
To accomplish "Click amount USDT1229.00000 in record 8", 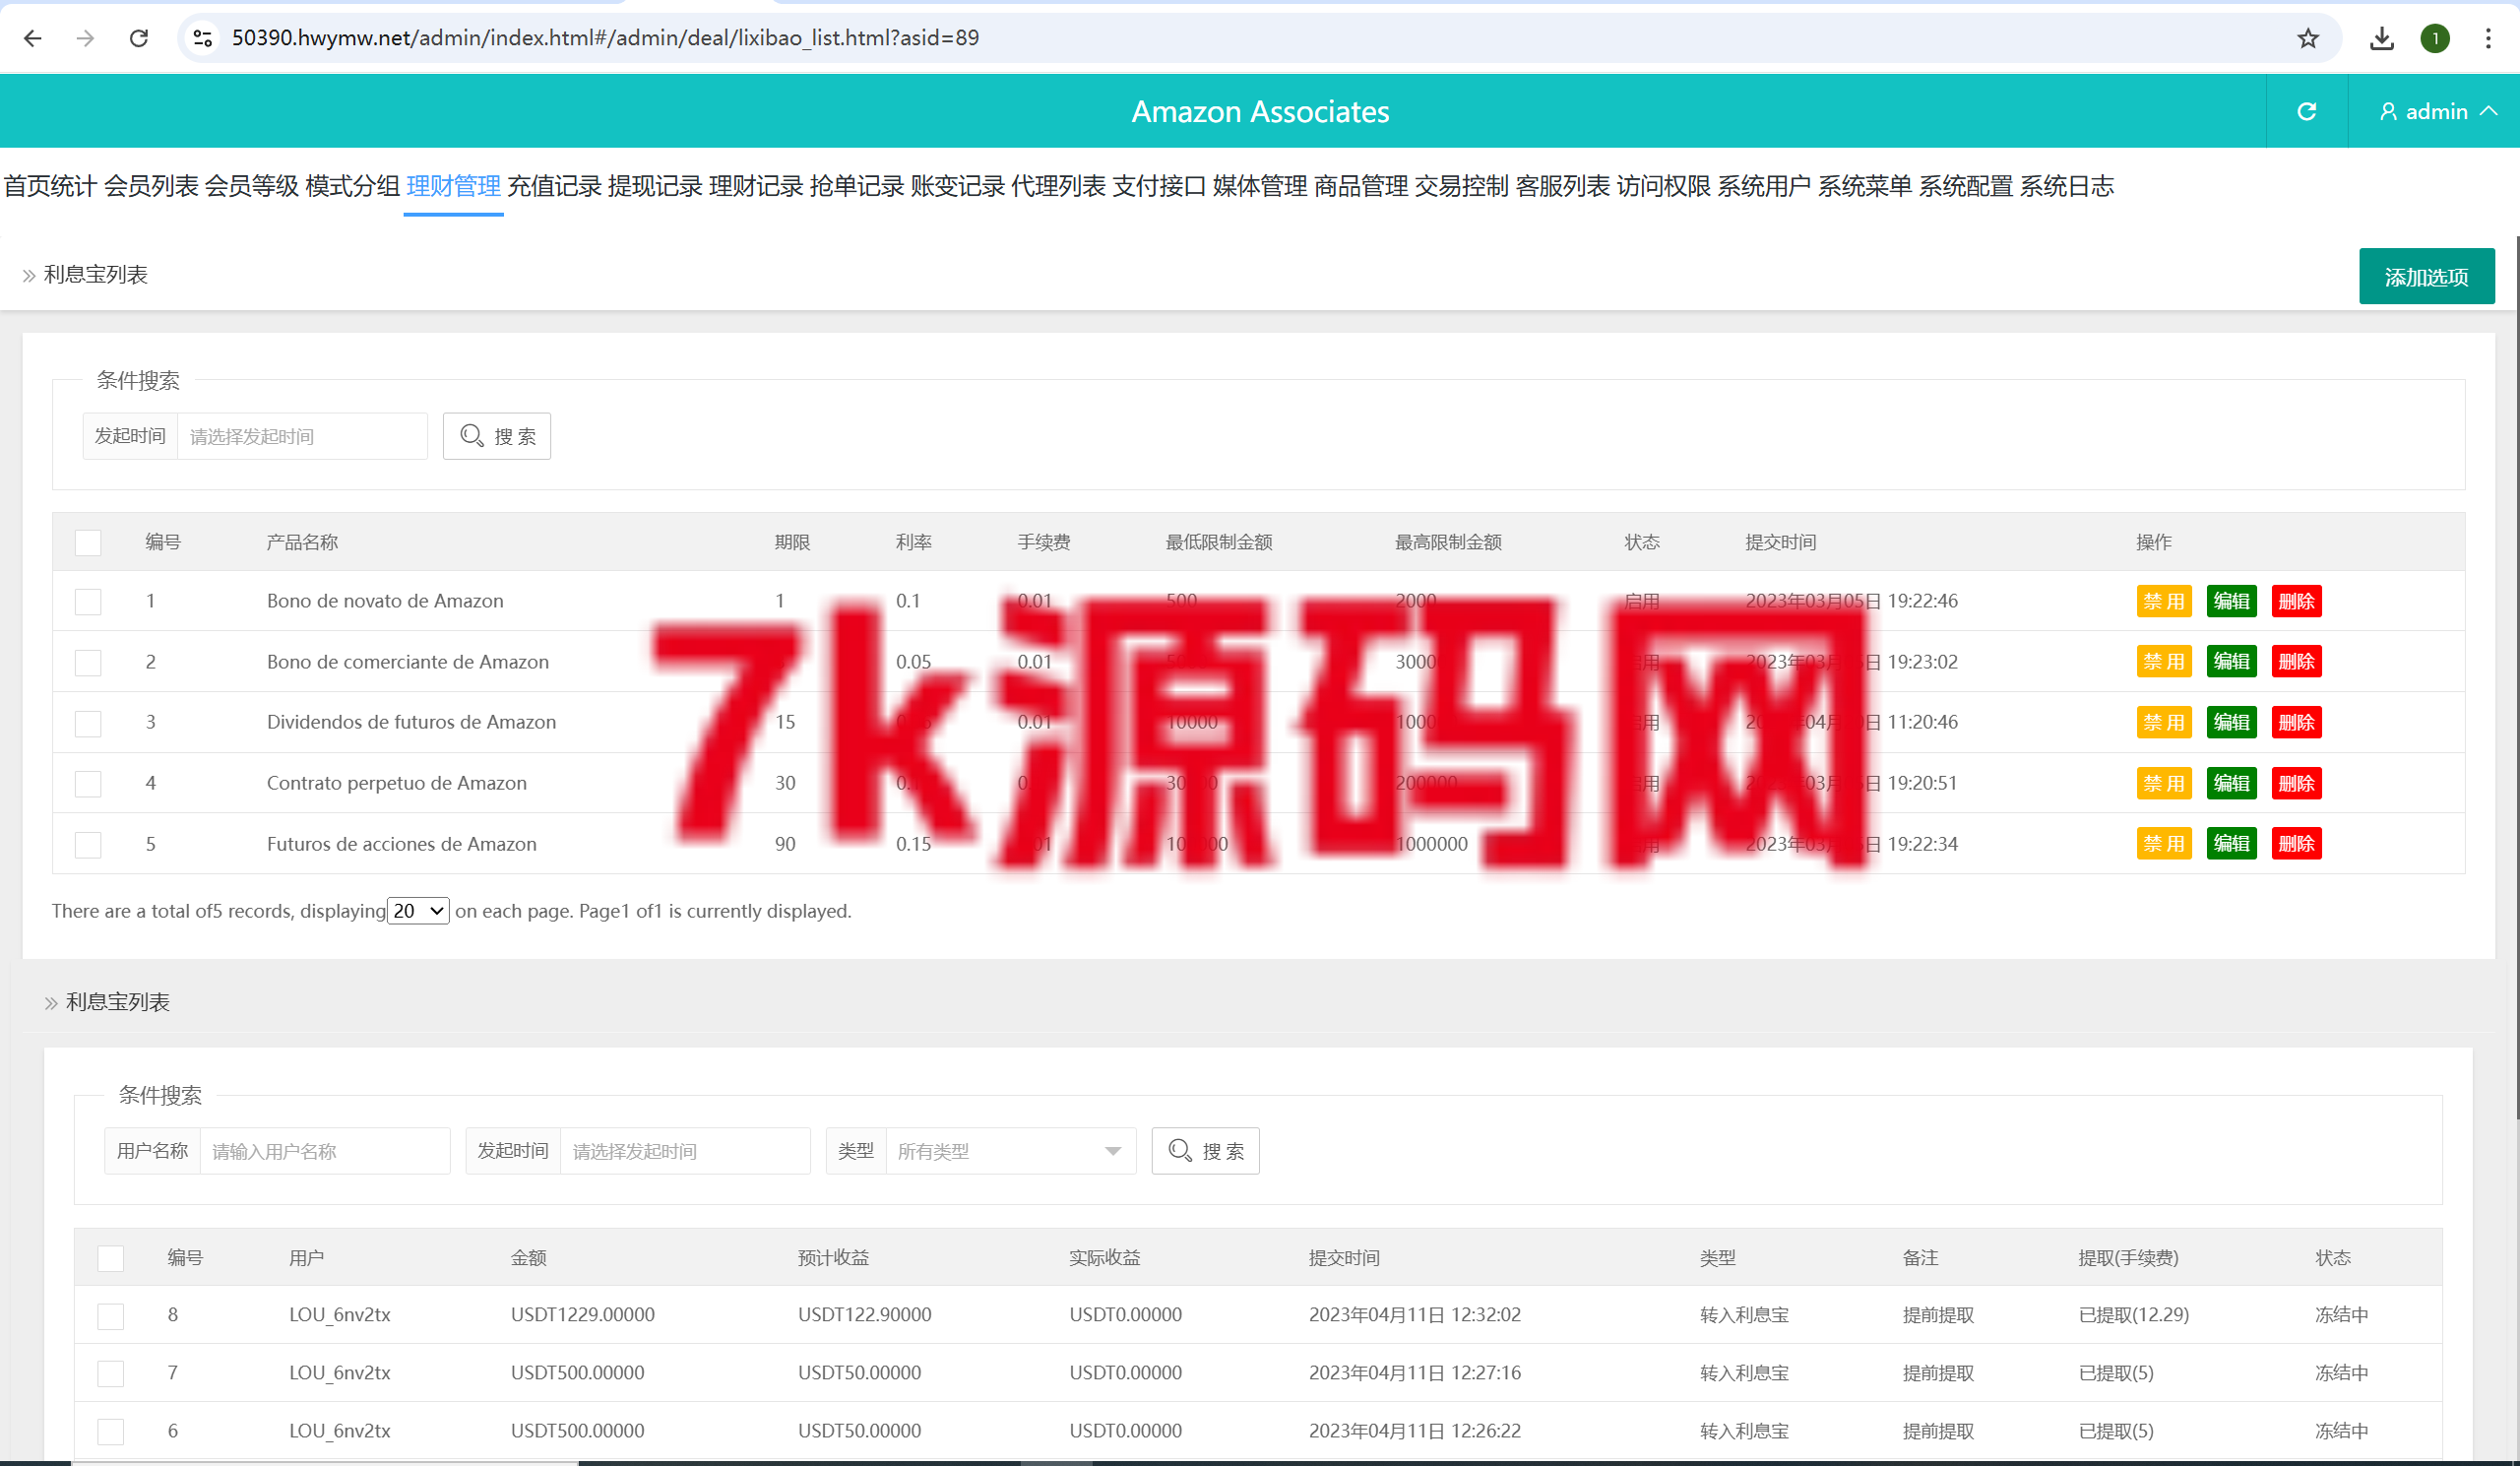I will point(583,1314).
